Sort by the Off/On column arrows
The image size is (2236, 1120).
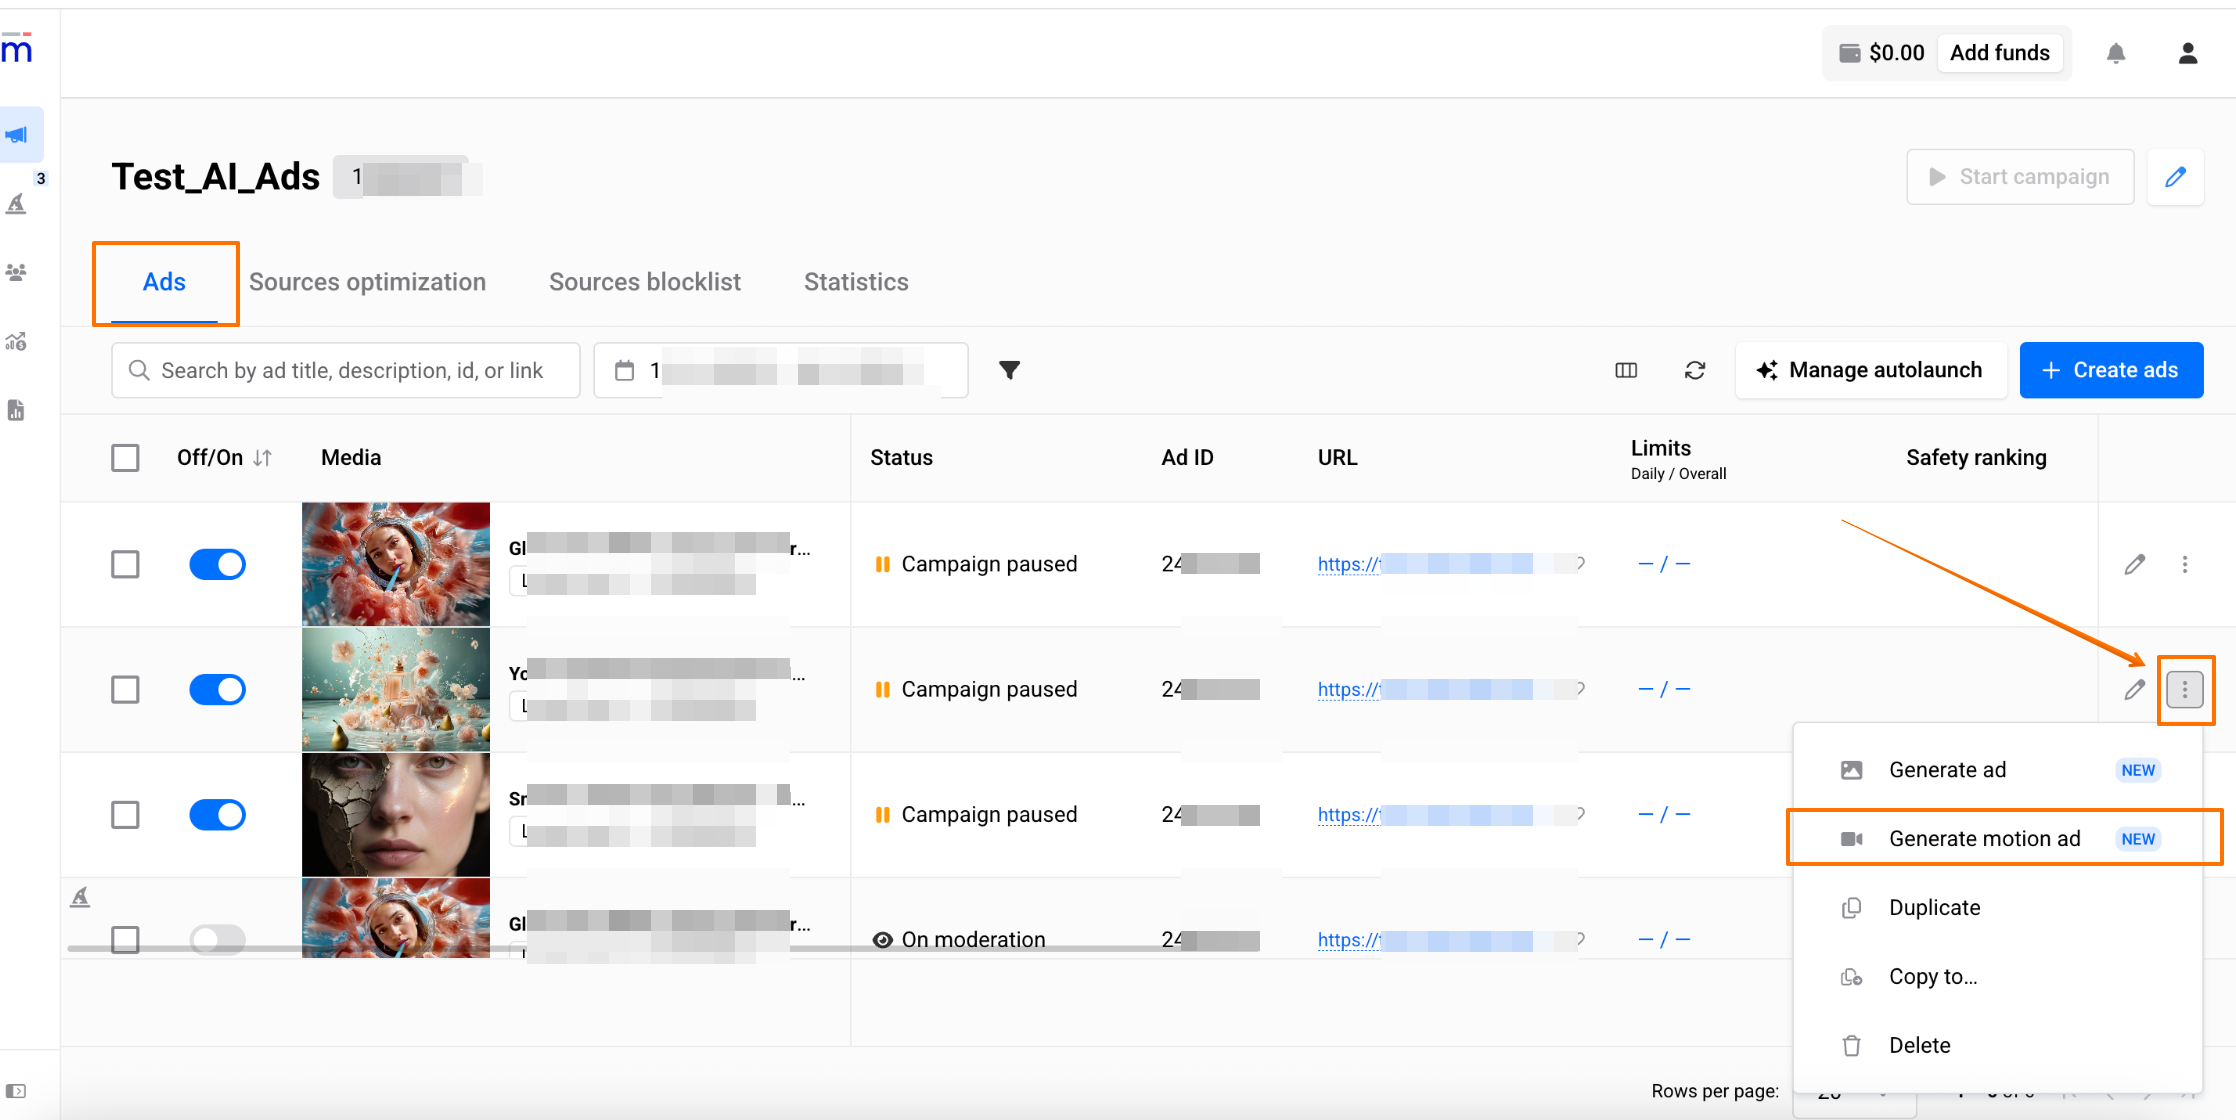click(x=262, y=458)
